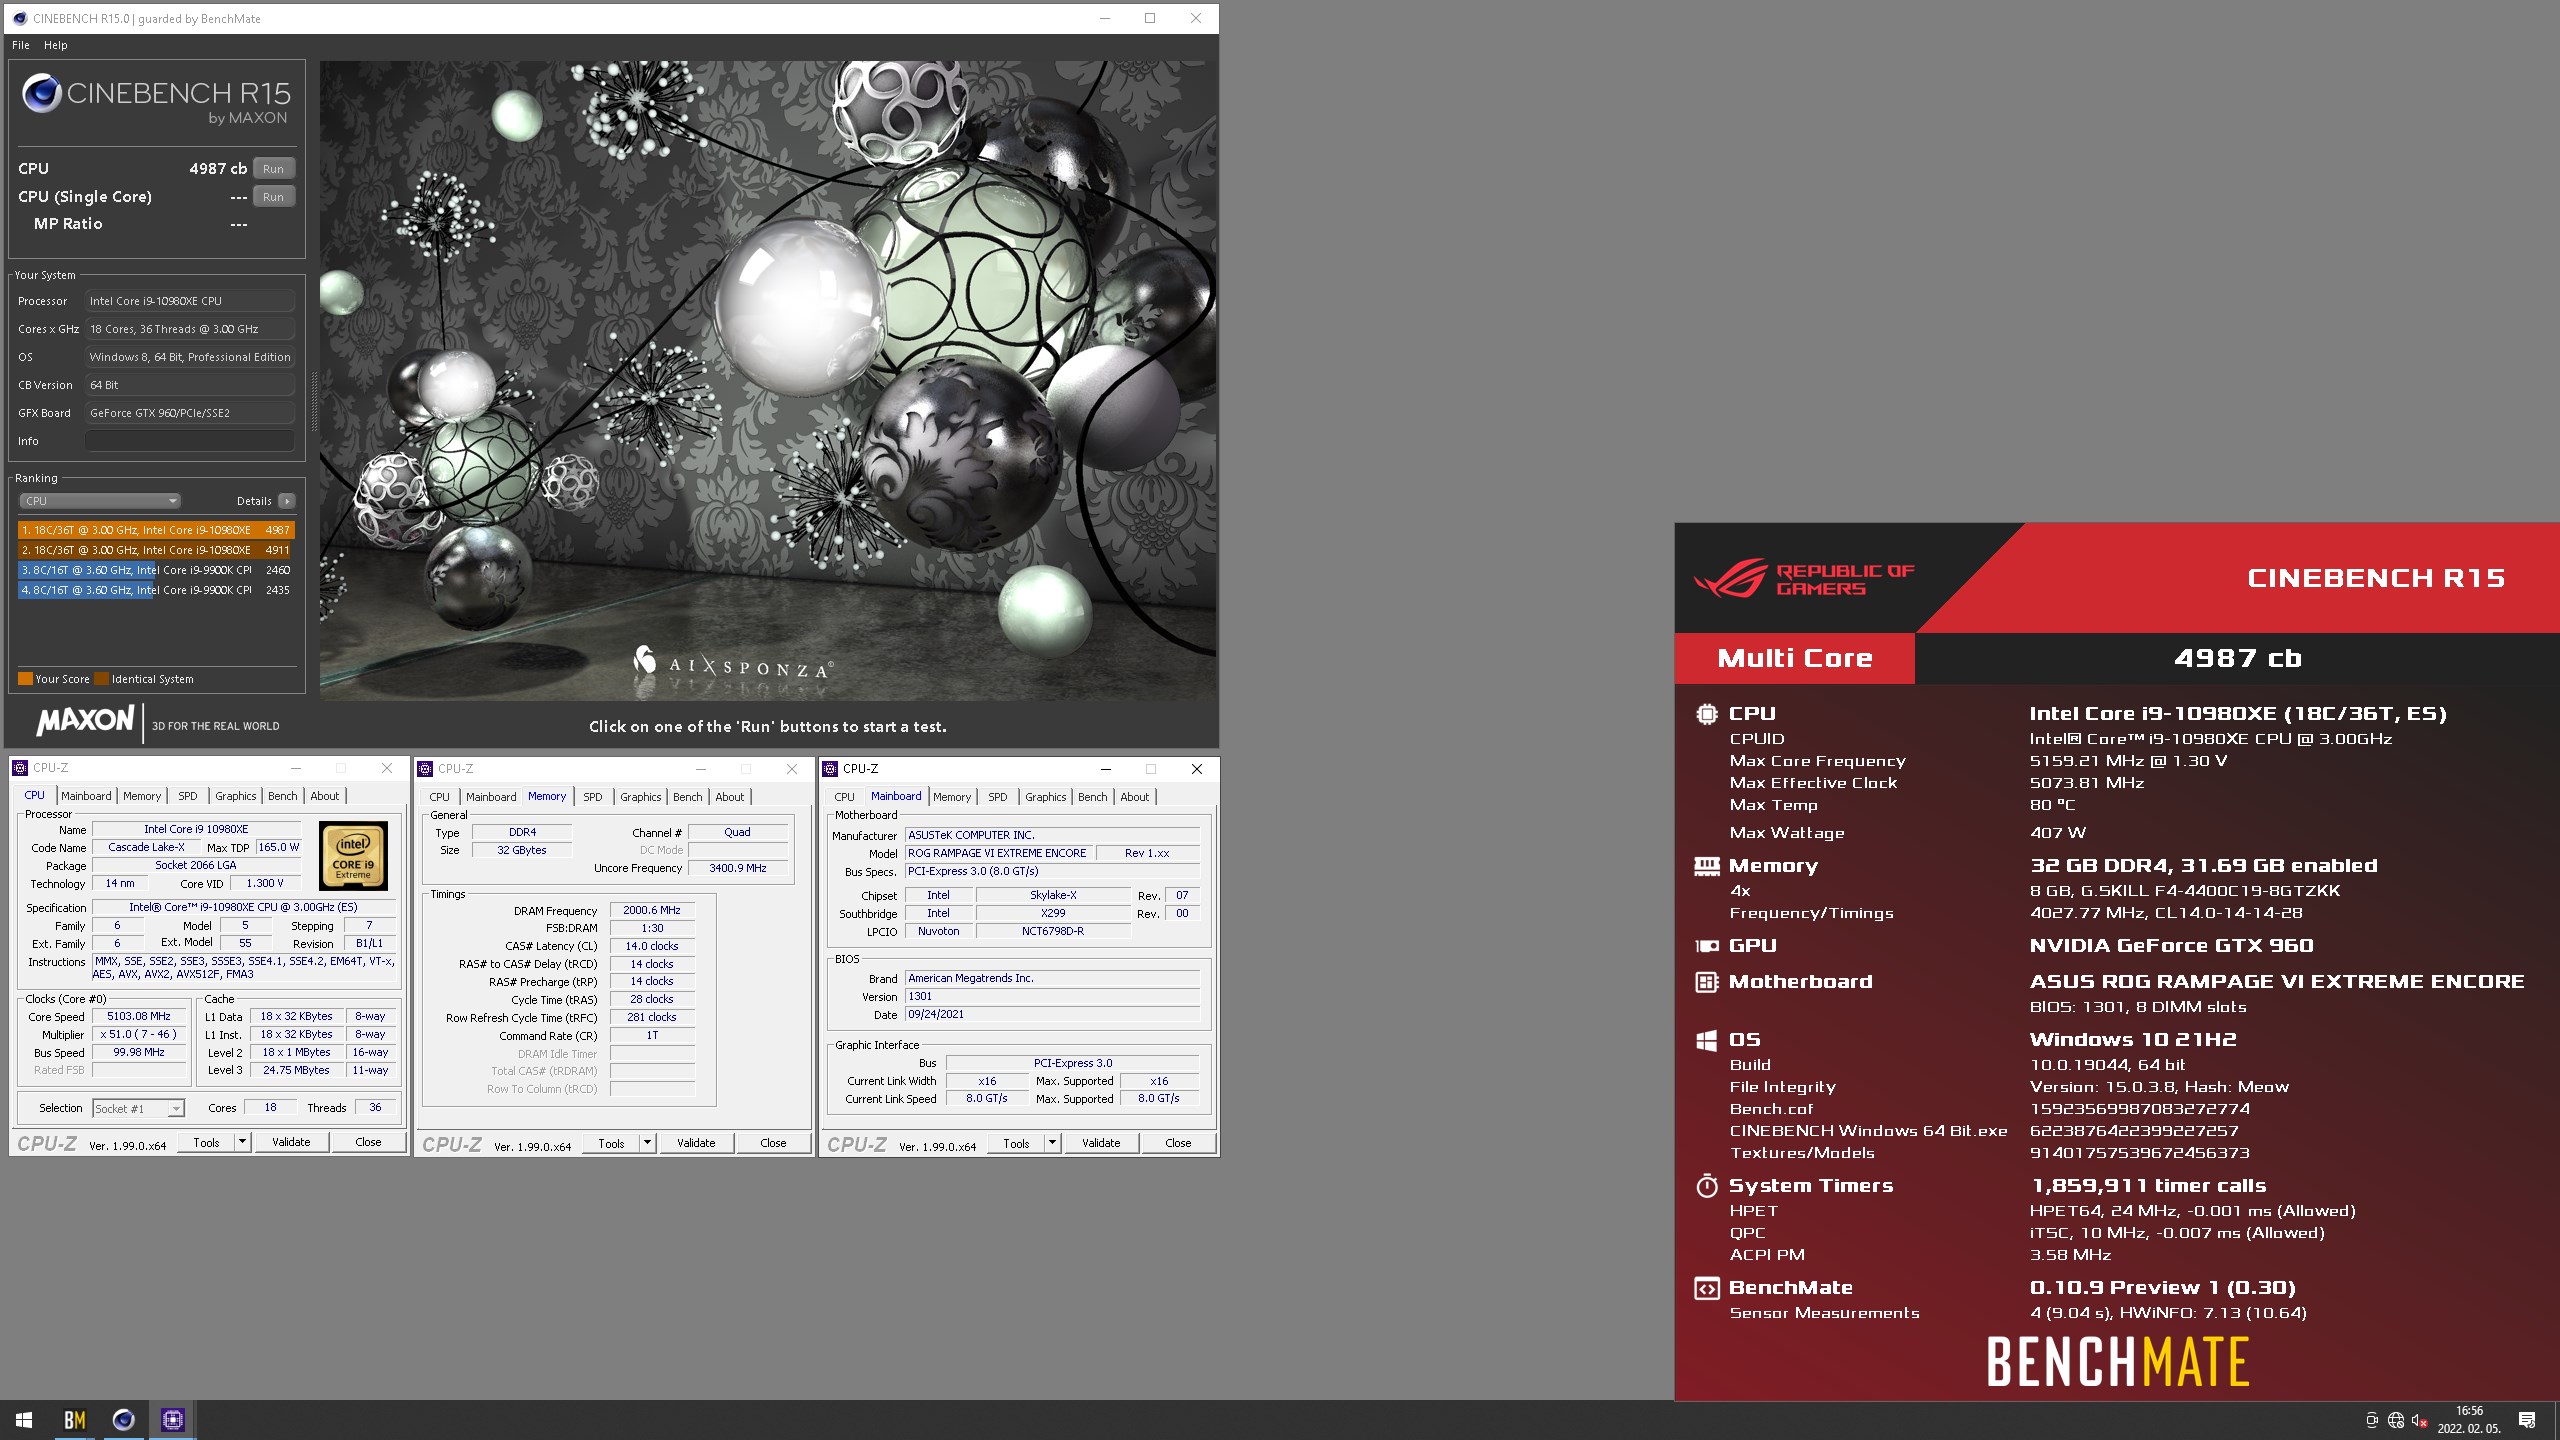Click the Your Score orange legend swatch
This screenshot has height=1440, width=2560.
tap(25, 679)
